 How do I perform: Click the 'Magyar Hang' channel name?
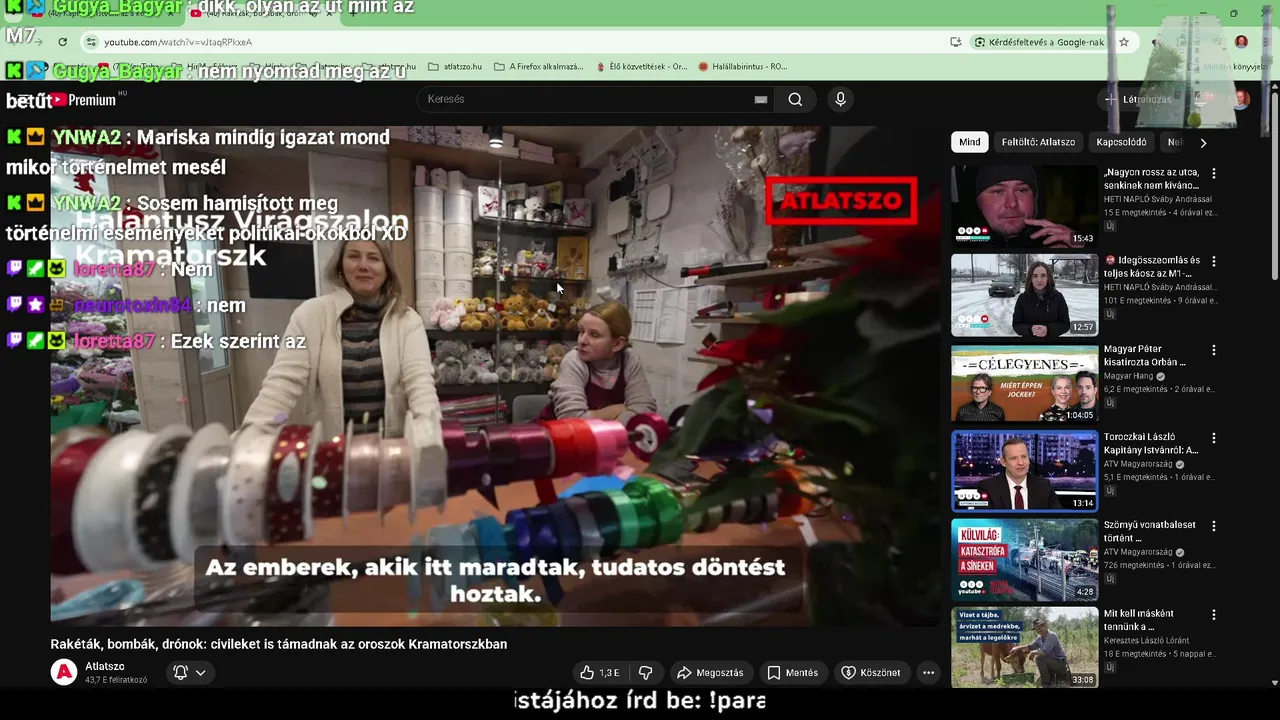[x=1129, y=376]
